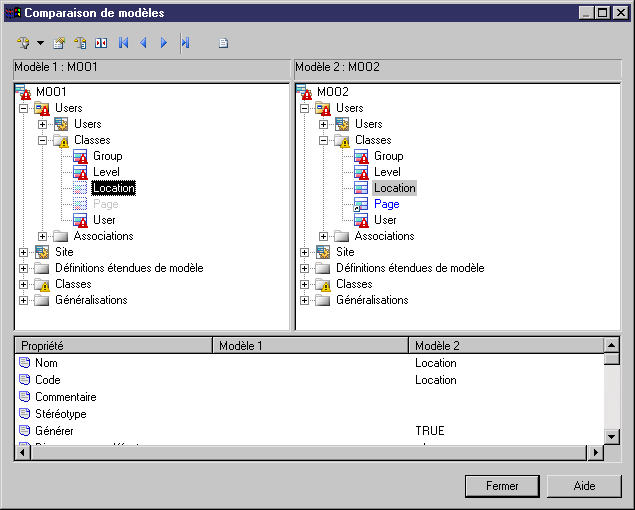Select the Group class in Modèle 1
The image size is (635, 510).
click(x=107, y=156)
